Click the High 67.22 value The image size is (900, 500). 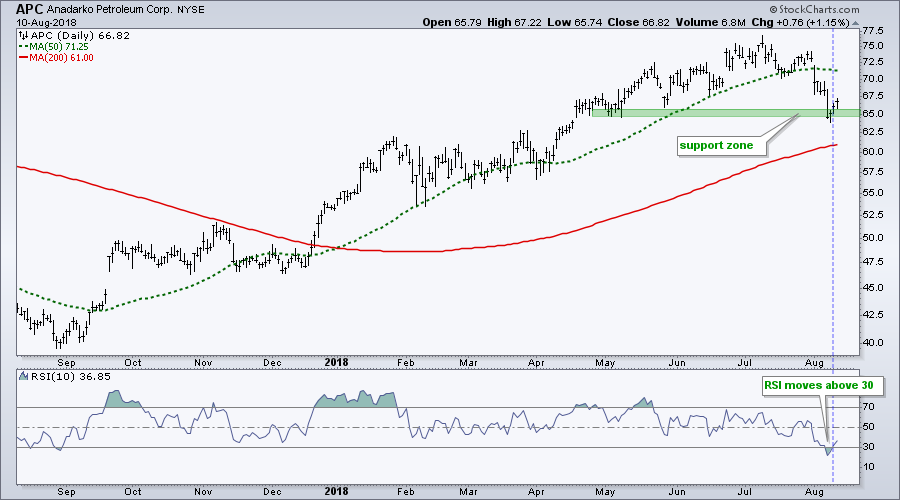coord(514,22)
